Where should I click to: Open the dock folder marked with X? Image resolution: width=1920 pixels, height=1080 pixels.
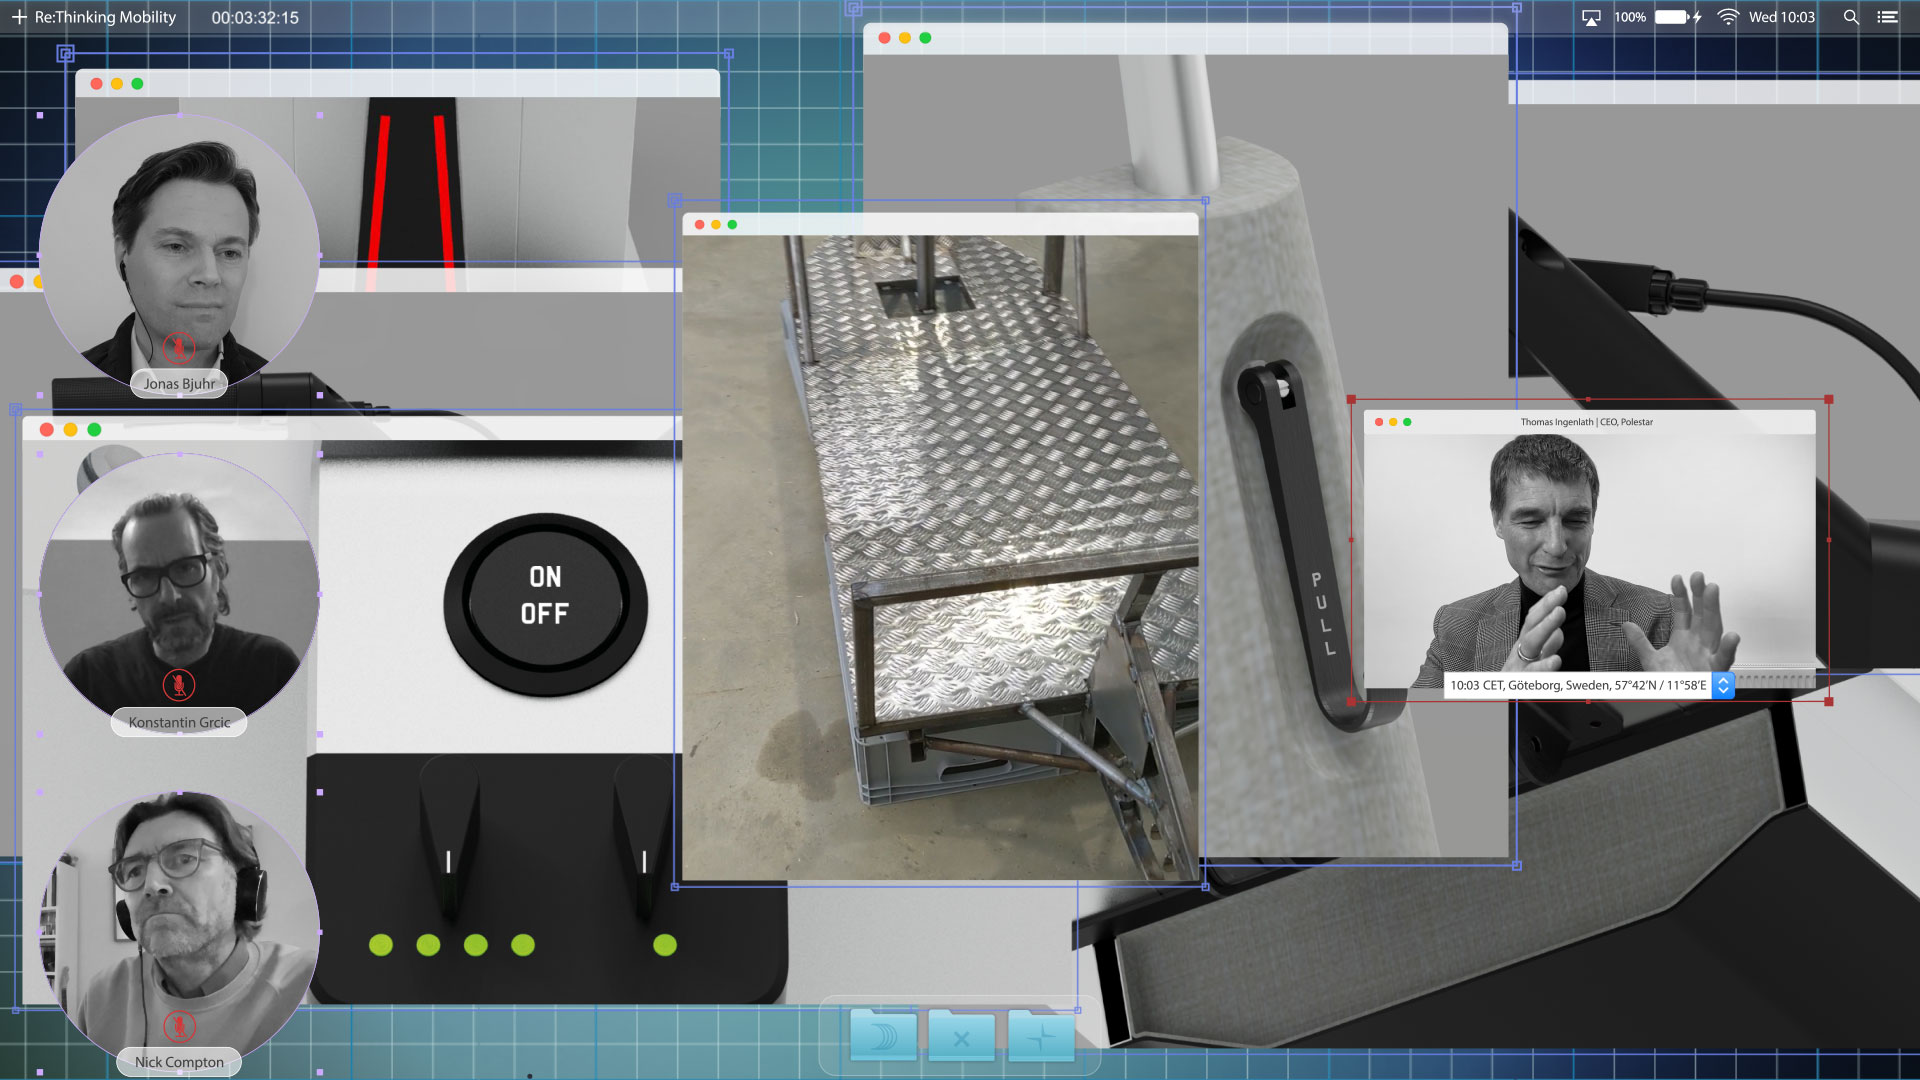click(961, 1037)
